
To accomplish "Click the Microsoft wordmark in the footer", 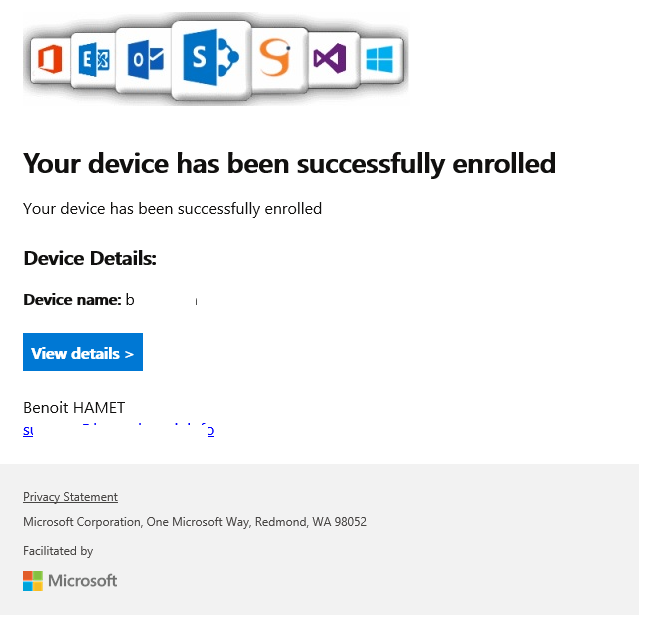I will [x=83, y=581].
